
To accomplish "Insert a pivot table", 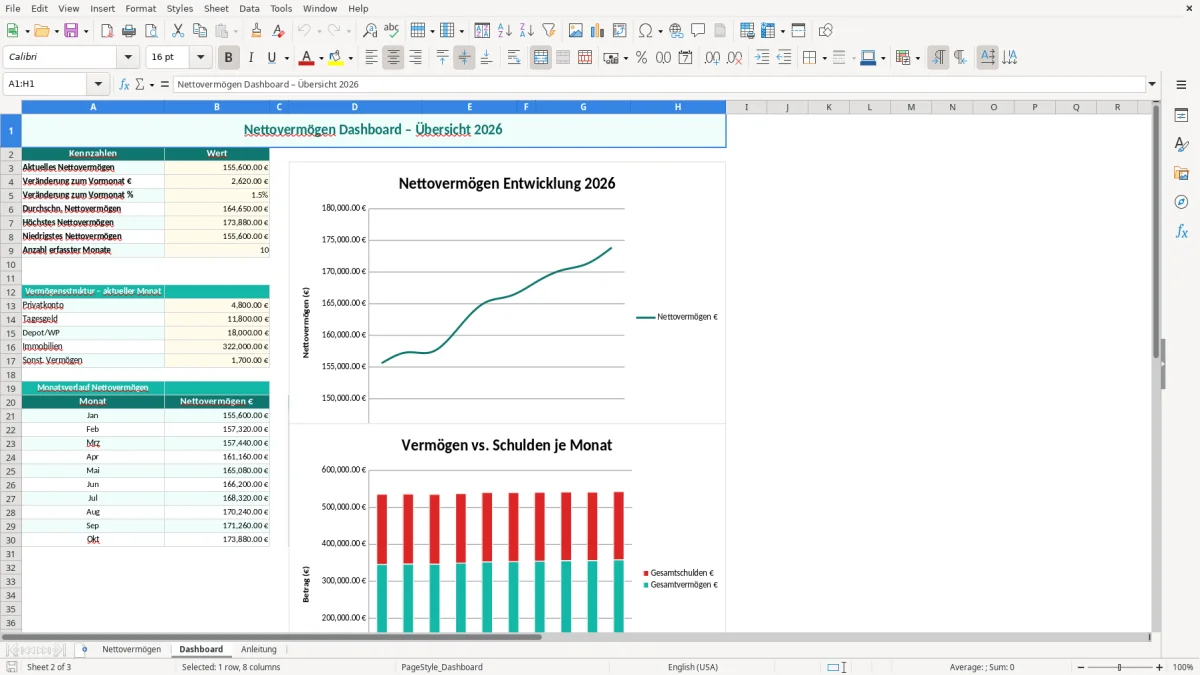I will [620, 31].
